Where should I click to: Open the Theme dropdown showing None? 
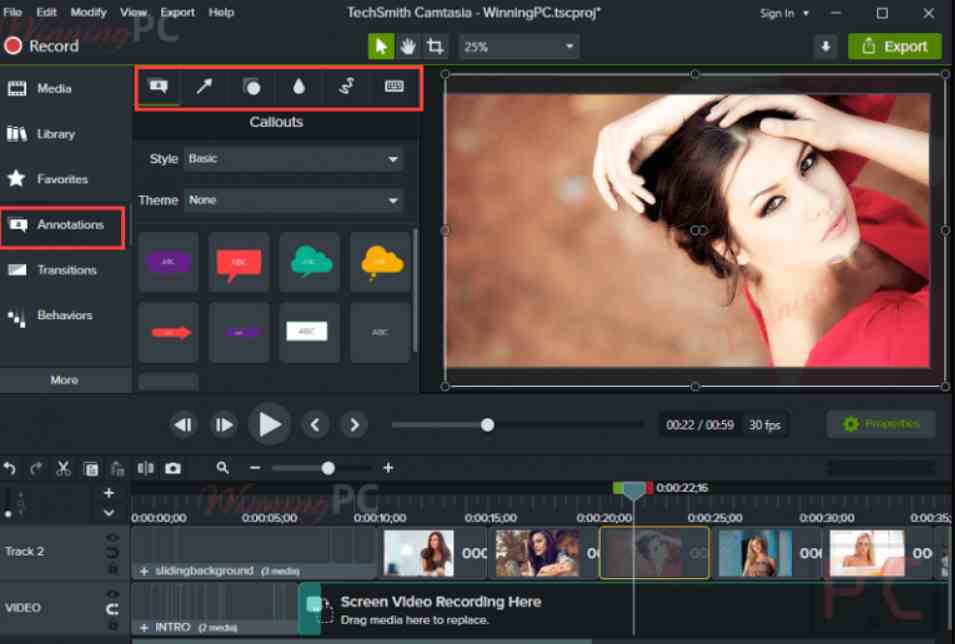(x=293, y=200)
